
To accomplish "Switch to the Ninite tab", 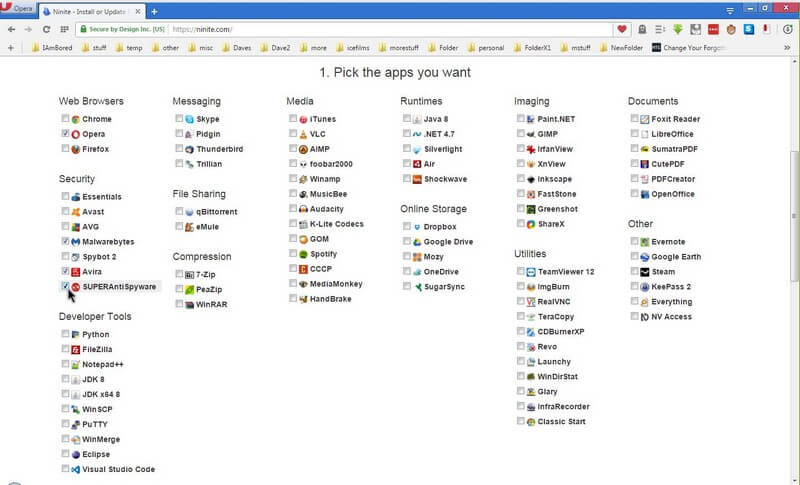I will [90, 11].
